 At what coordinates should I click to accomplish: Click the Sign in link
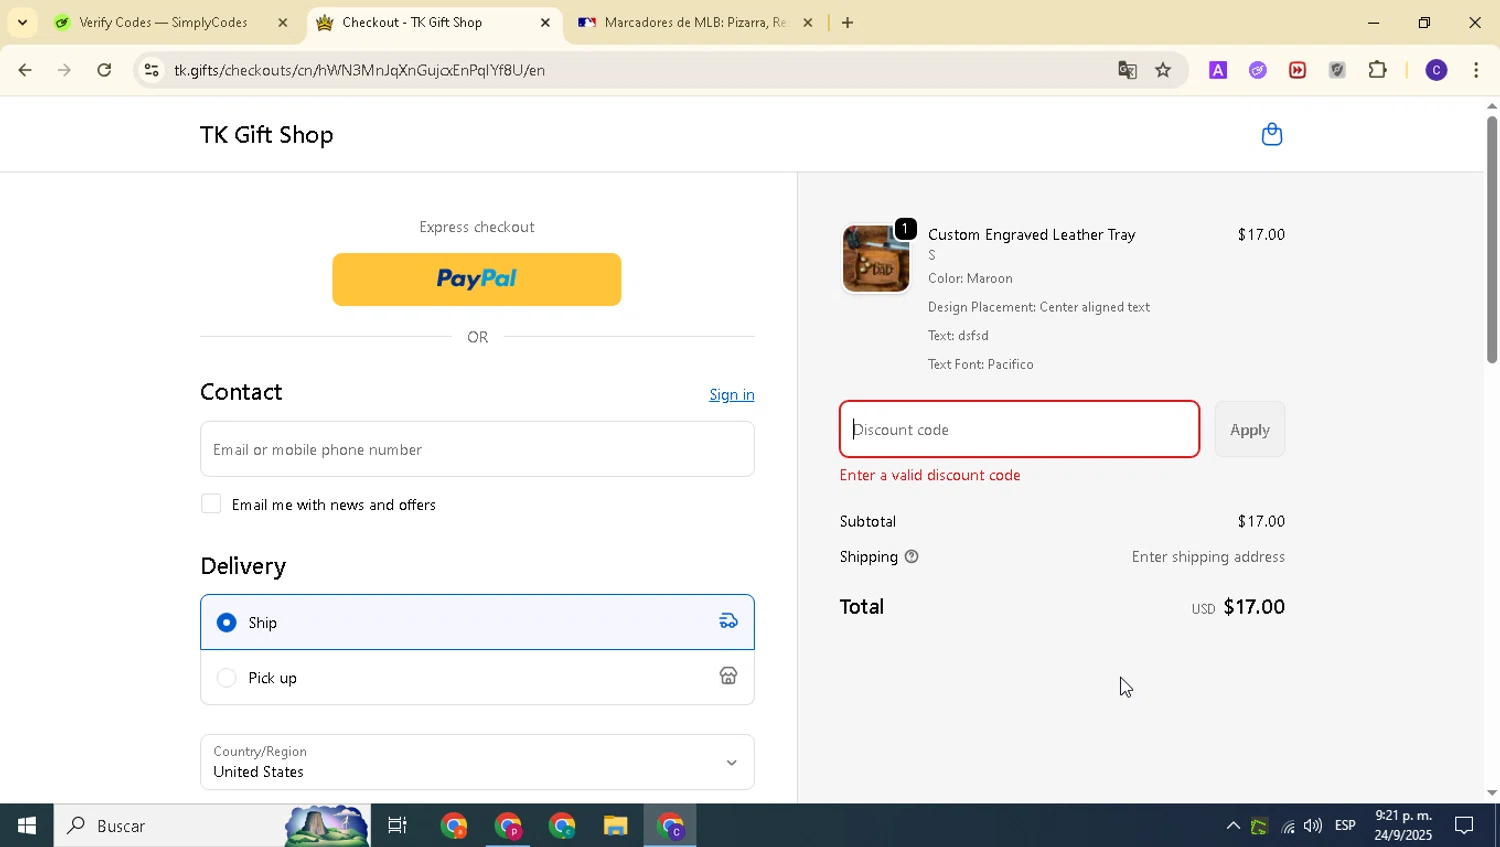click(x=732, y=394)
